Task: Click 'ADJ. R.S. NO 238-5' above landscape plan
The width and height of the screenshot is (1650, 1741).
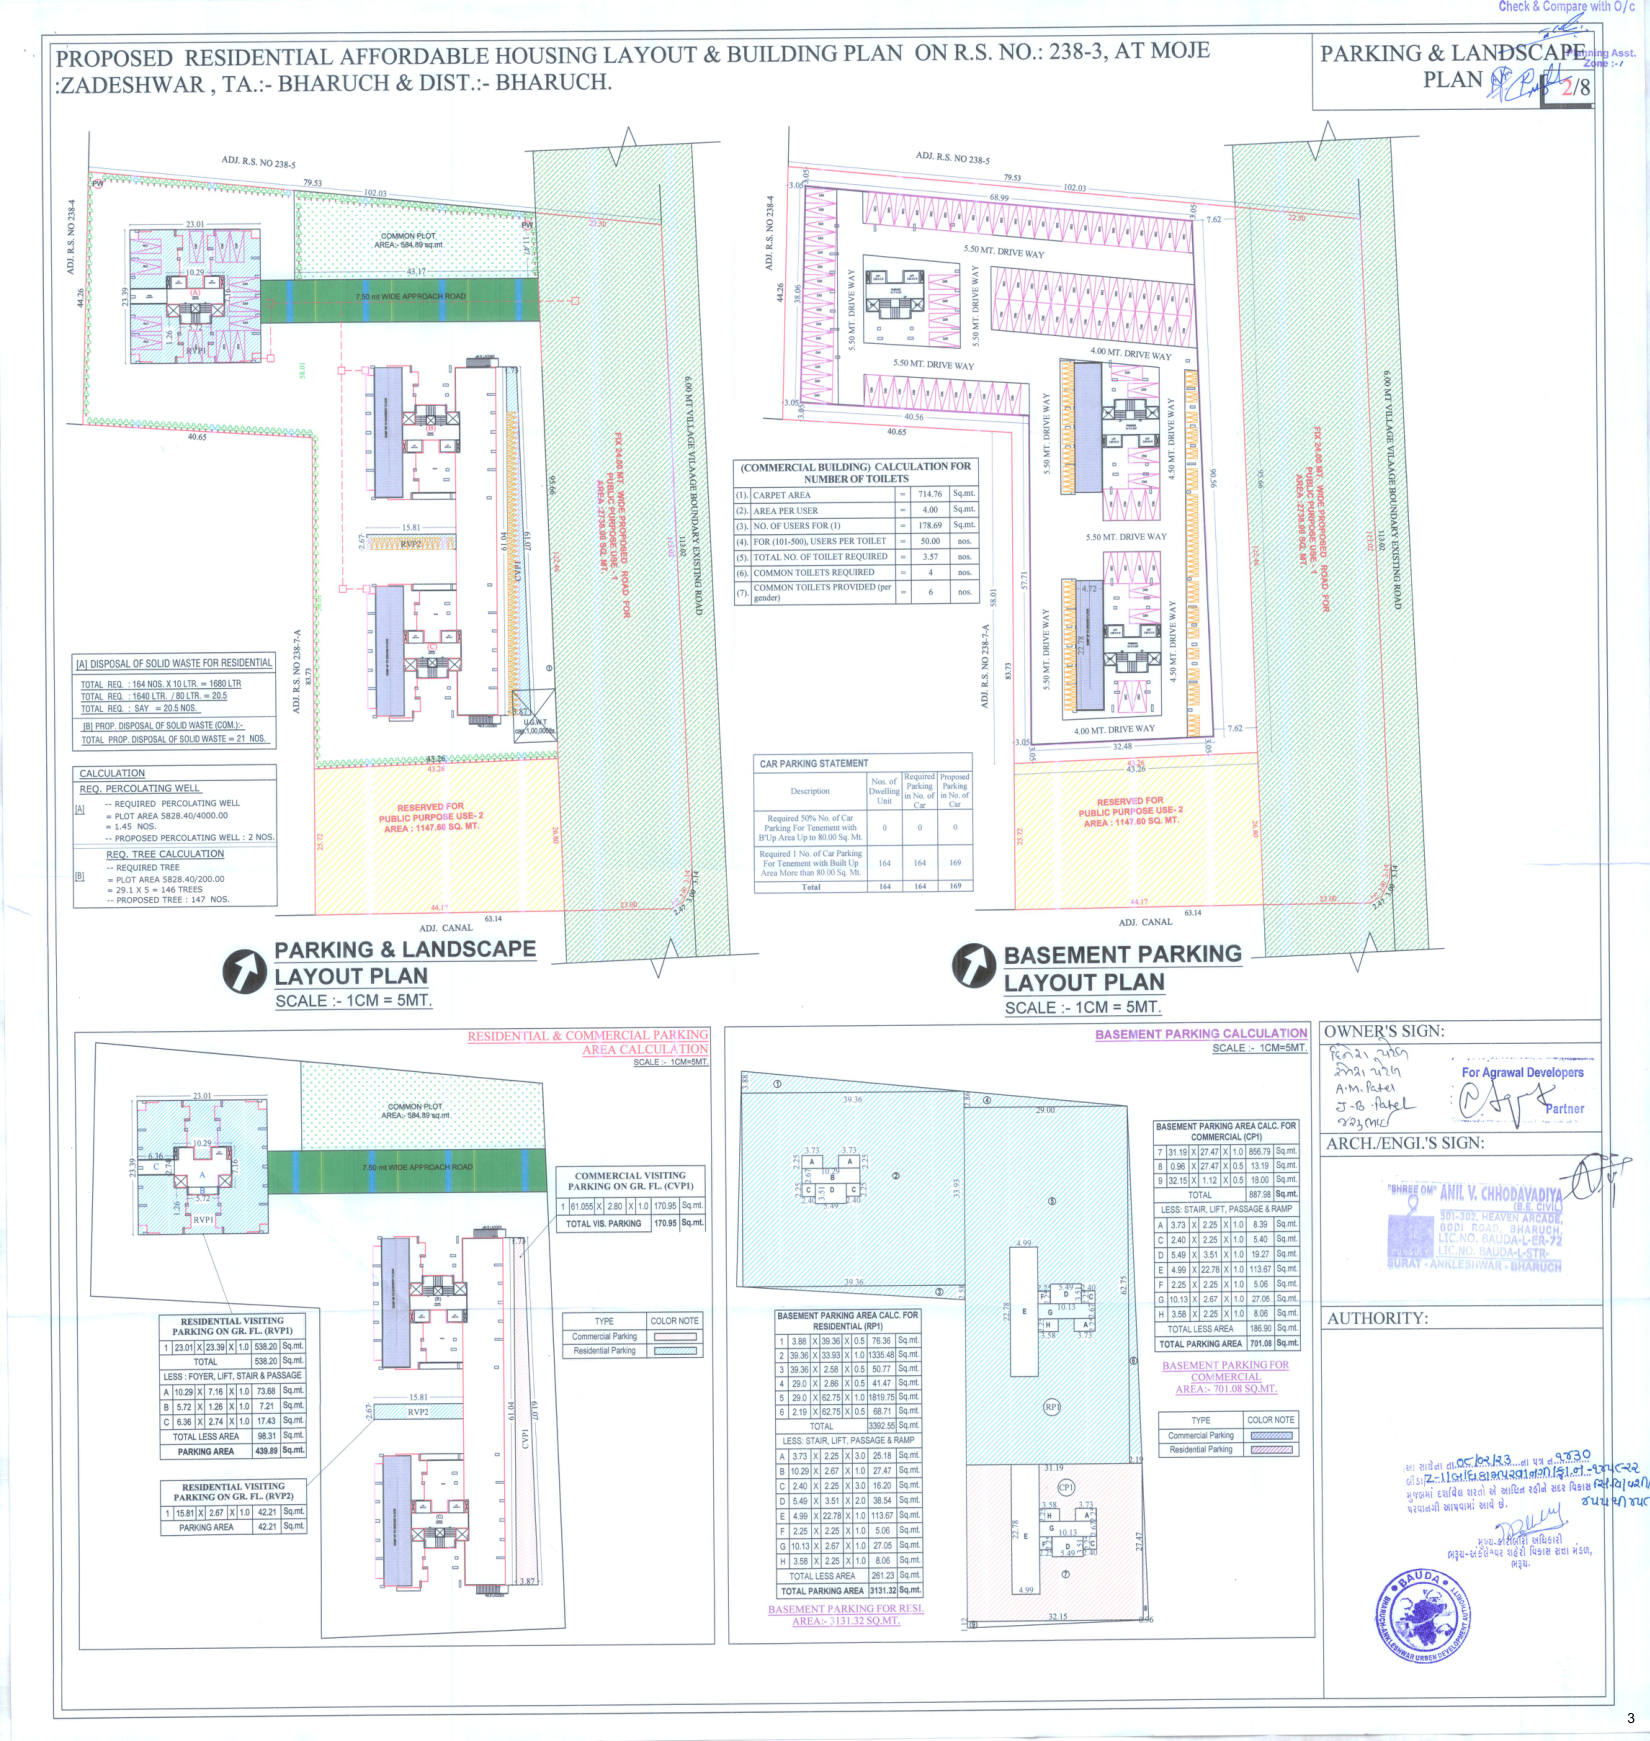Action: coord(258,161)
